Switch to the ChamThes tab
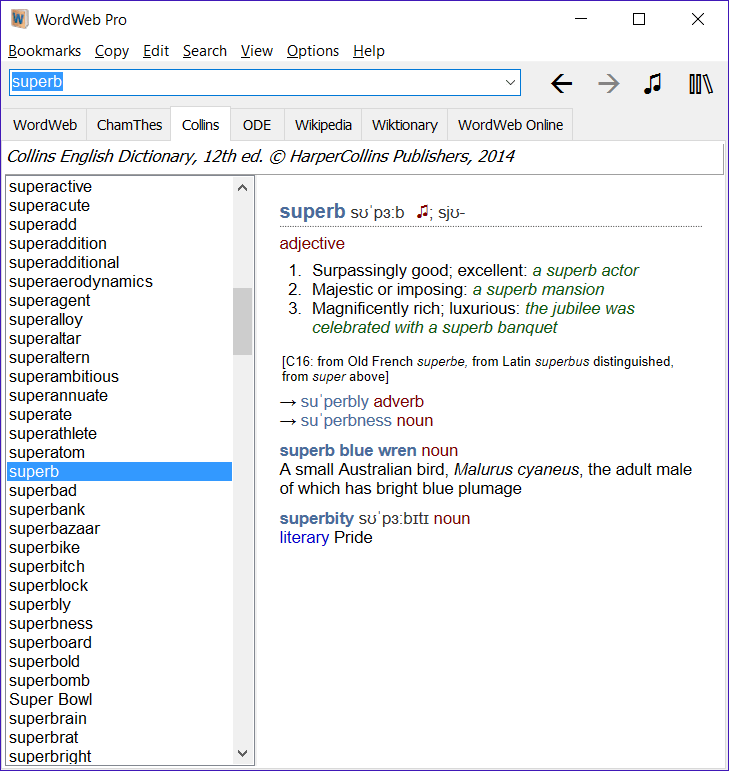The image size is (729, 771). coord(129,125)
